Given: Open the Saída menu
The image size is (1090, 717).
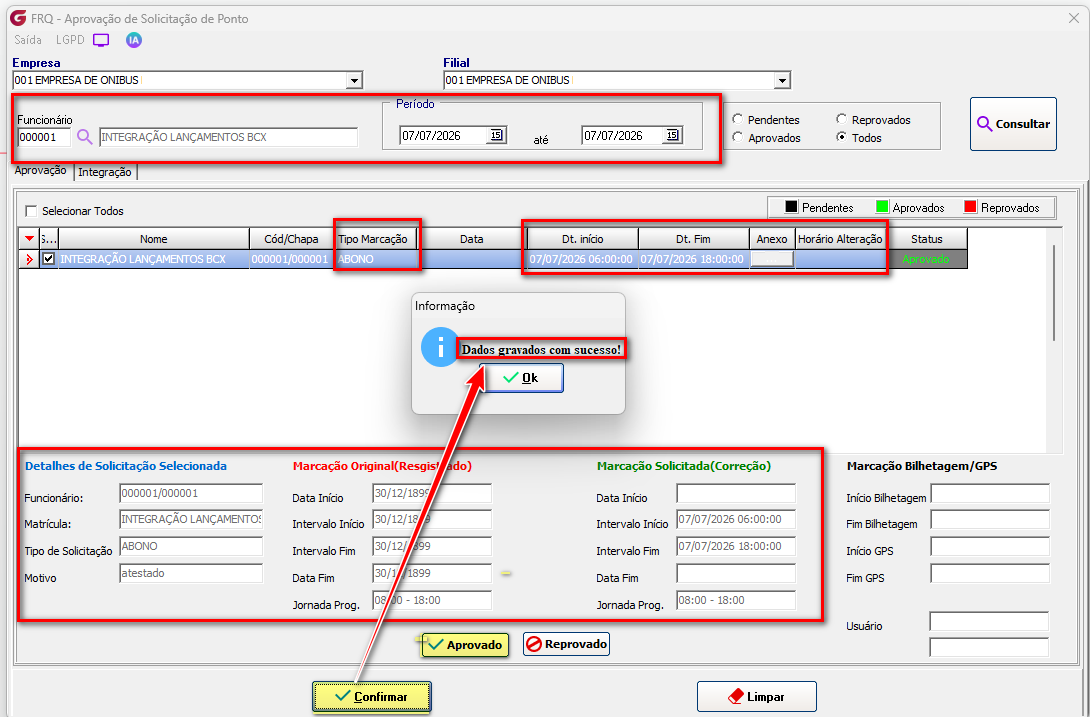Looking at the screenshot, I should (28, 40).
